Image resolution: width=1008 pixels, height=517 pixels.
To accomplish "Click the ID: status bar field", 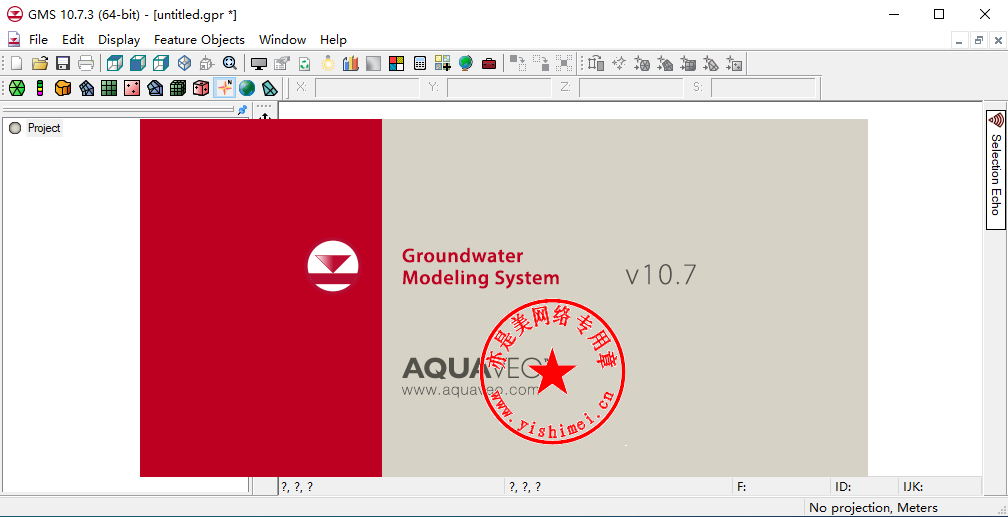I will tap(864, 487).
